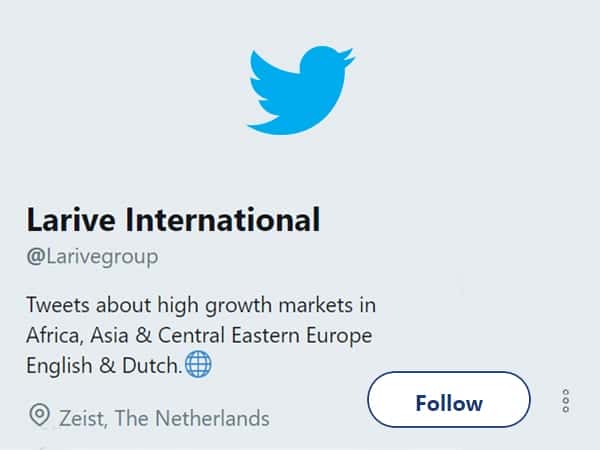The width and height of the screenshot is (600, 450).
Task: Click the word International in the profile name
Action: tap(223, 219)
